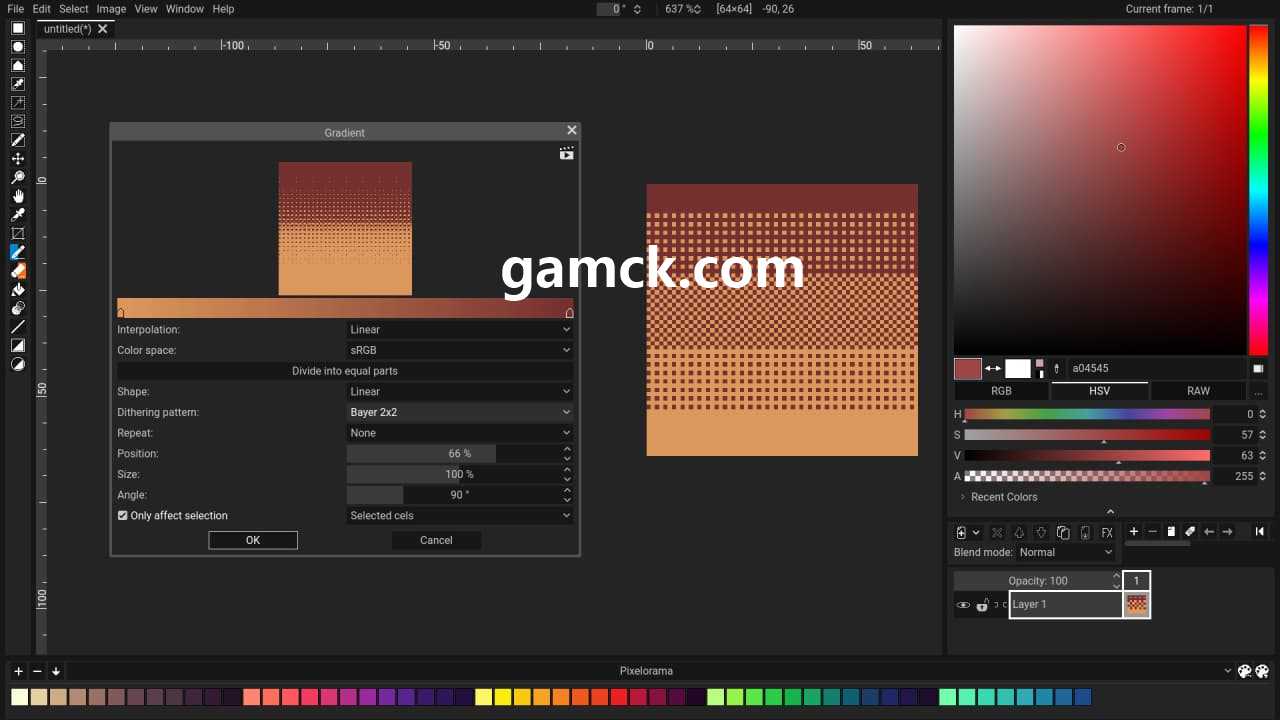1280x720 pixels.
Task: Click the foreground color swatch
Action: pos(968,369)
